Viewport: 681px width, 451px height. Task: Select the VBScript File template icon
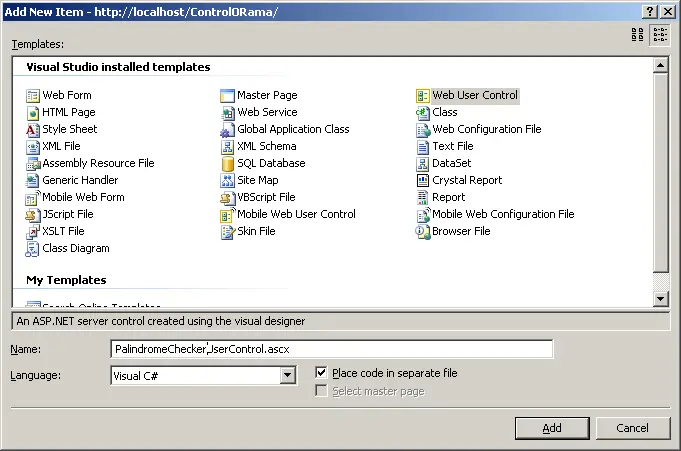click(x=228, y=198)
